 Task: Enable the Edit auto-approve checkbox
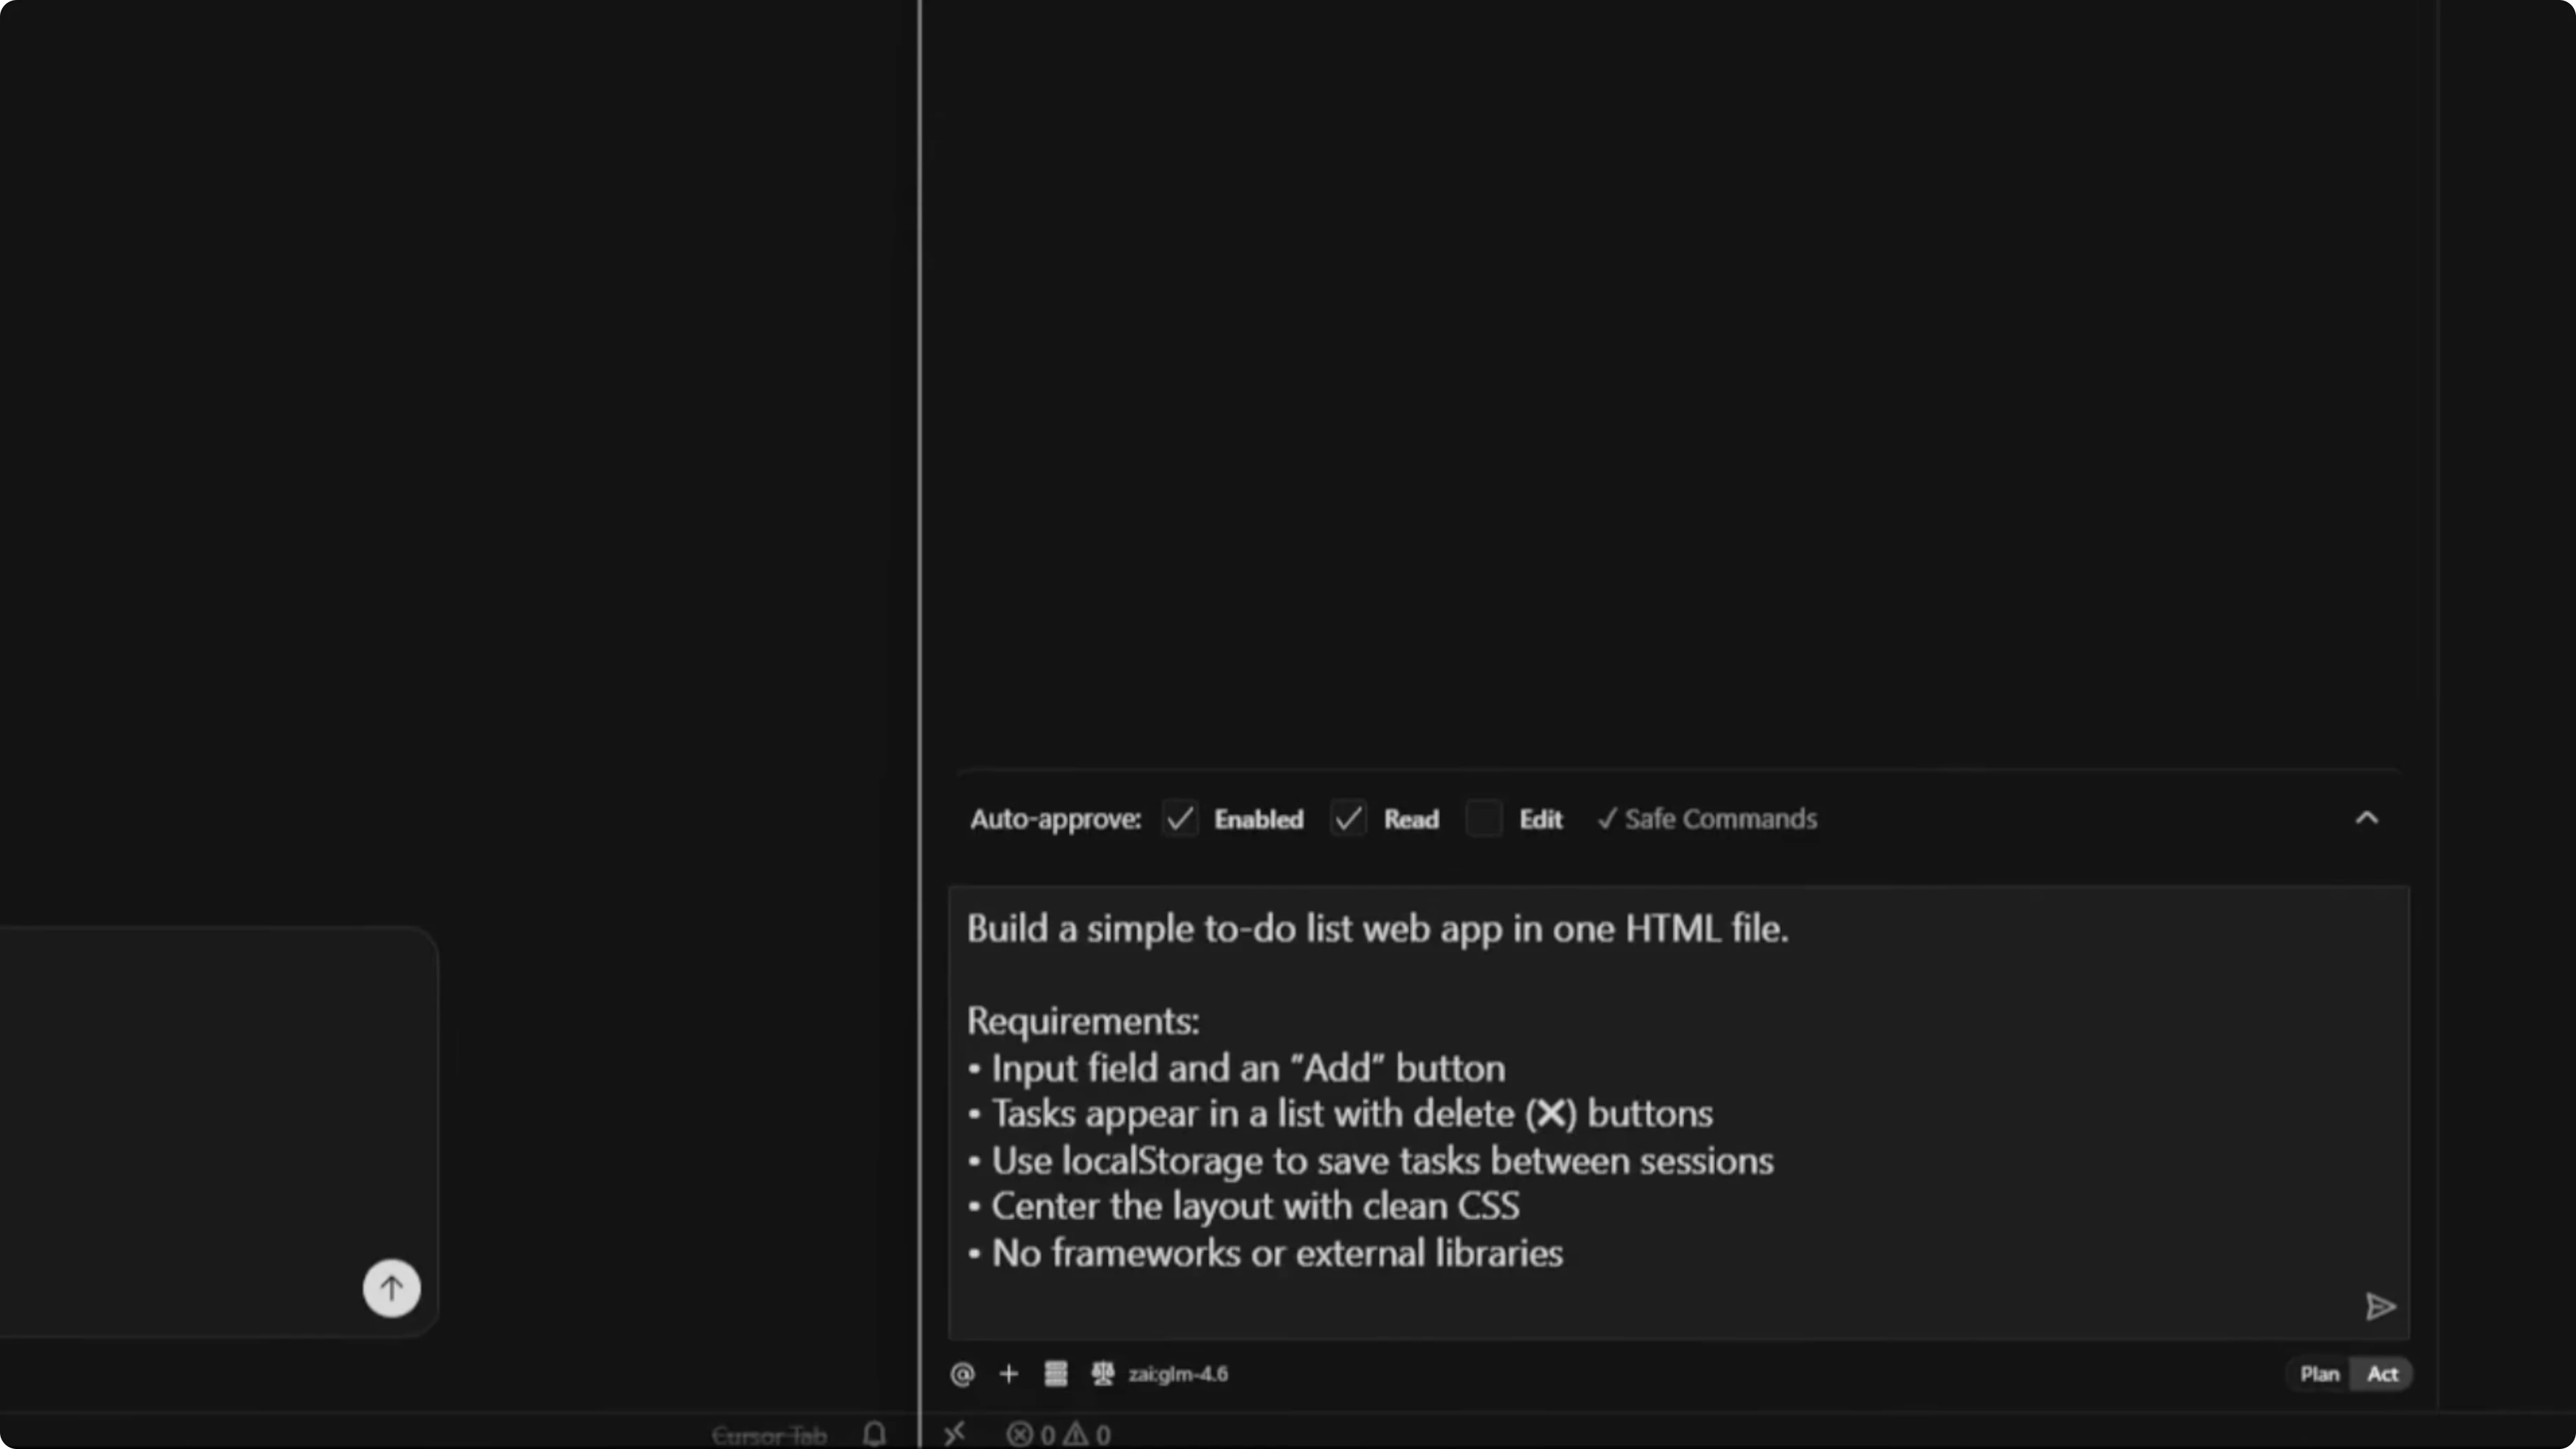pyautogui.click(x=1485, y=818)
